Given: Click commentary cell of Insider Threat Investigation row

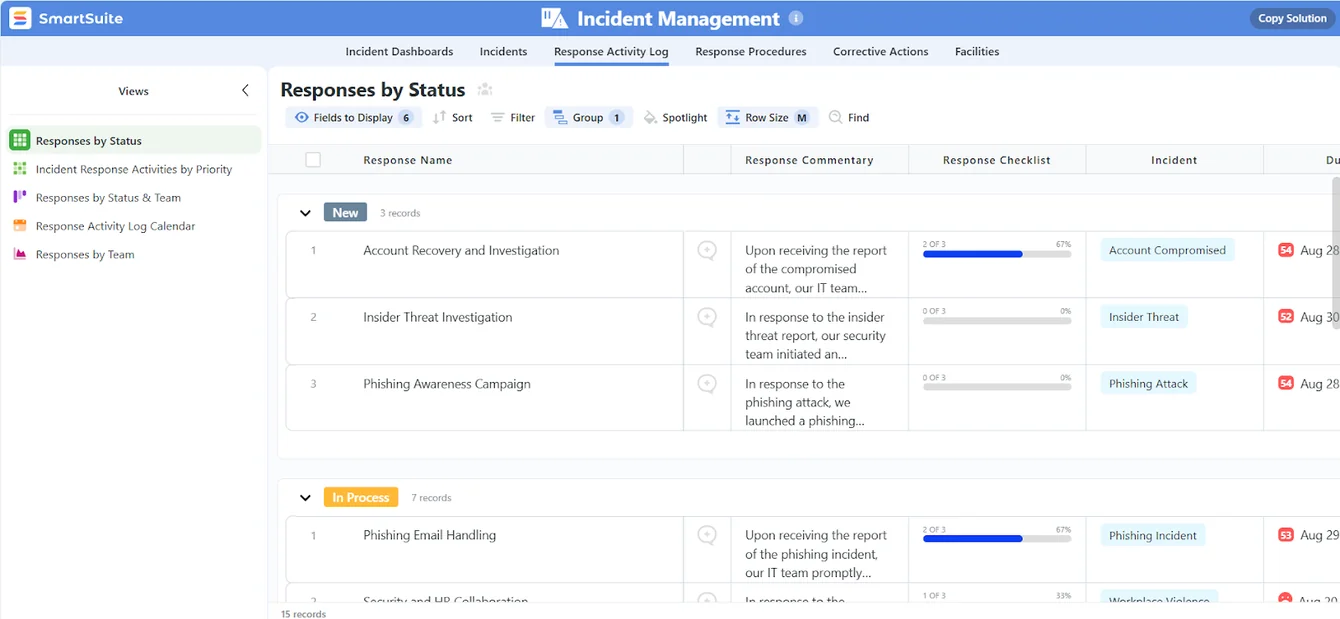Looking at the screenshot, I should point(819,331).
